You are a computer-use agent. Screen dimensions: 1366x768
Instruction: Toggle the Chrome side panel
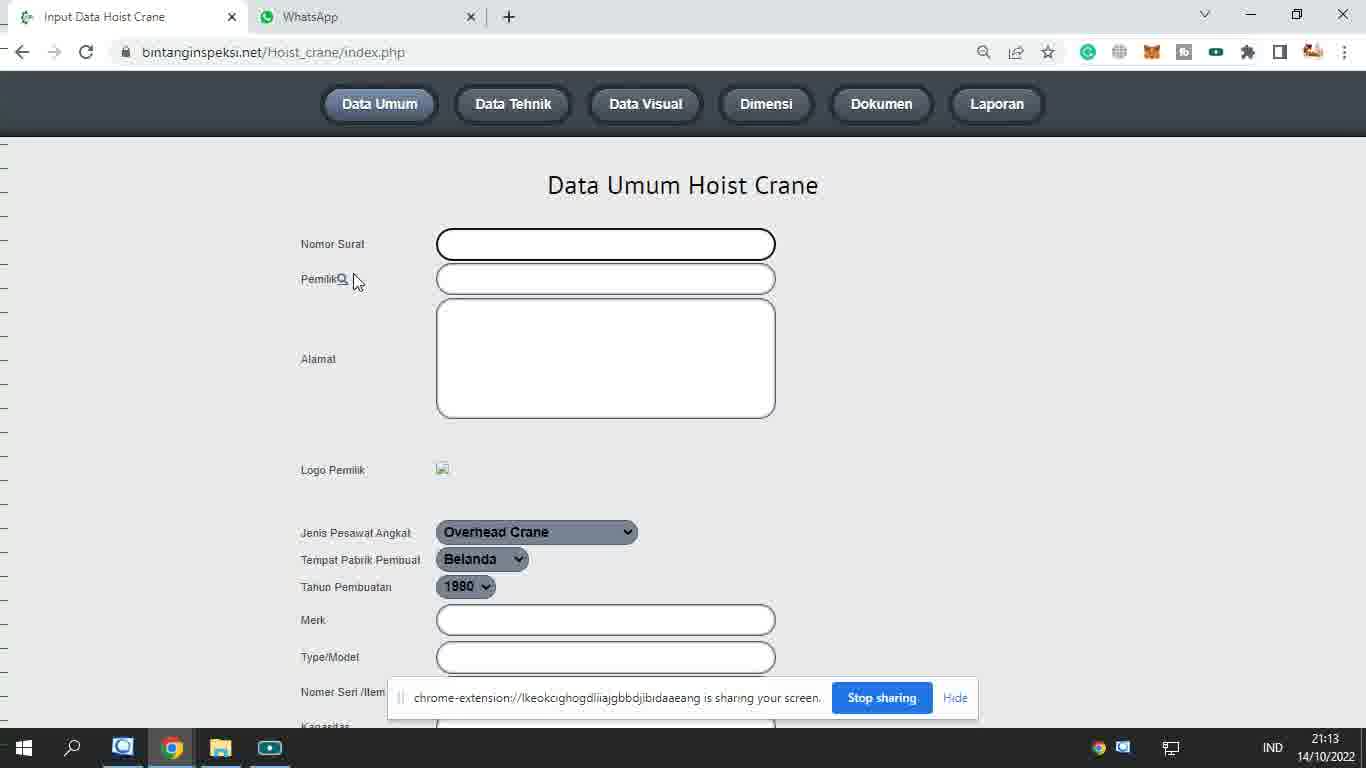[x=1280, y=52]
